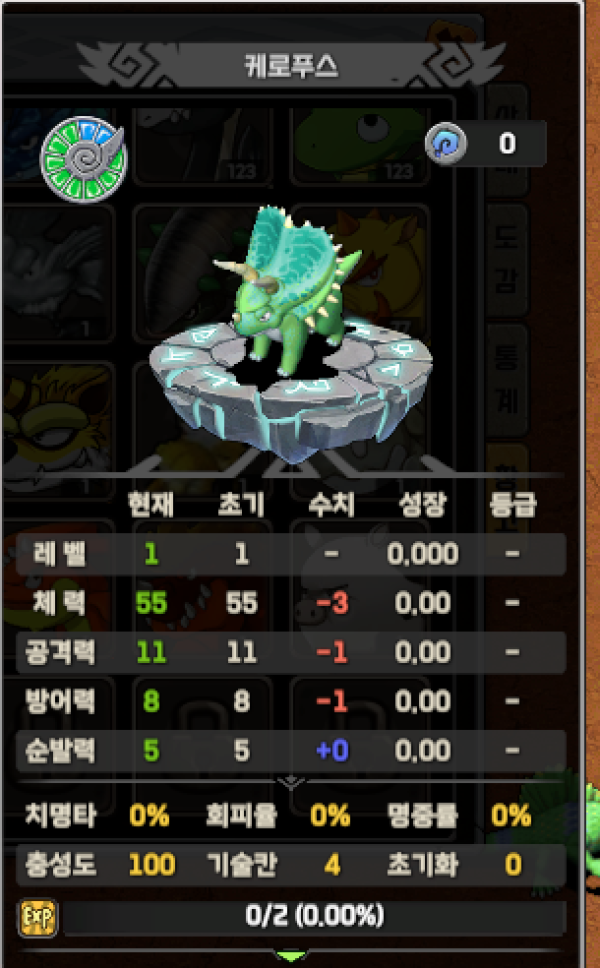
Task: Click the 등급 column header
Action: [512, 504]
